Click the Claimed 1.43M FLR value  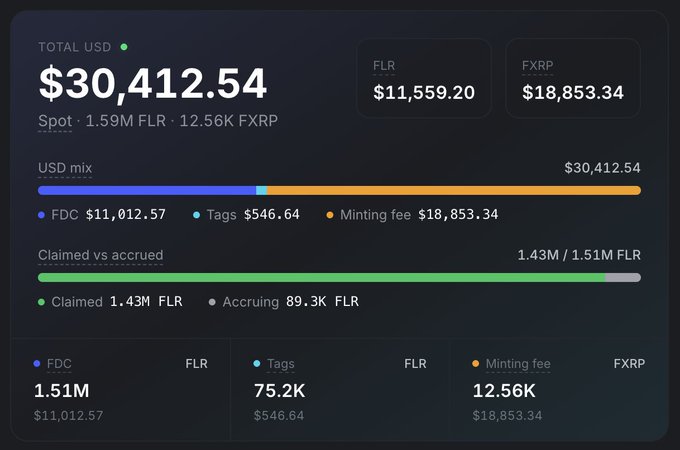pos(146,301)
